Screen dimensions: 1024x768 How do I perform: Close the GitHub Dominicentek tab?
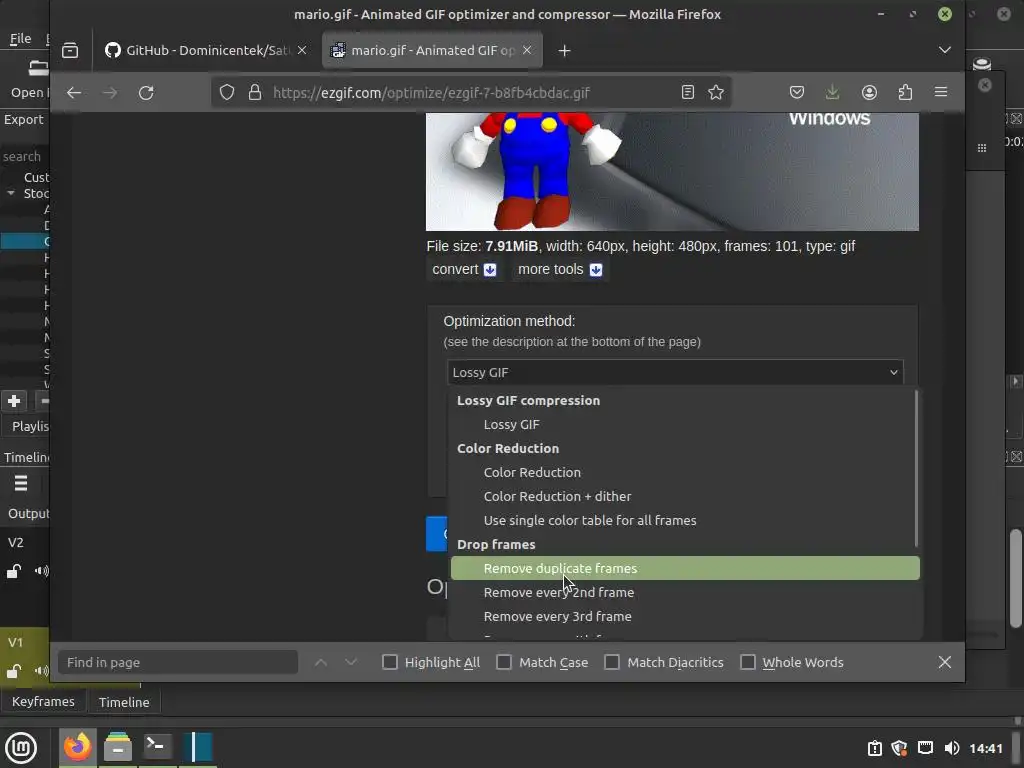click(x=302, y=50)
